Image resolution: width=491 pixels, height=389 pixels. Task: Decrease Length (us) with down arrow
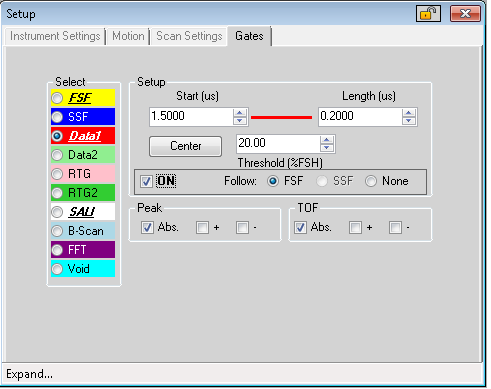click(409, 121)
